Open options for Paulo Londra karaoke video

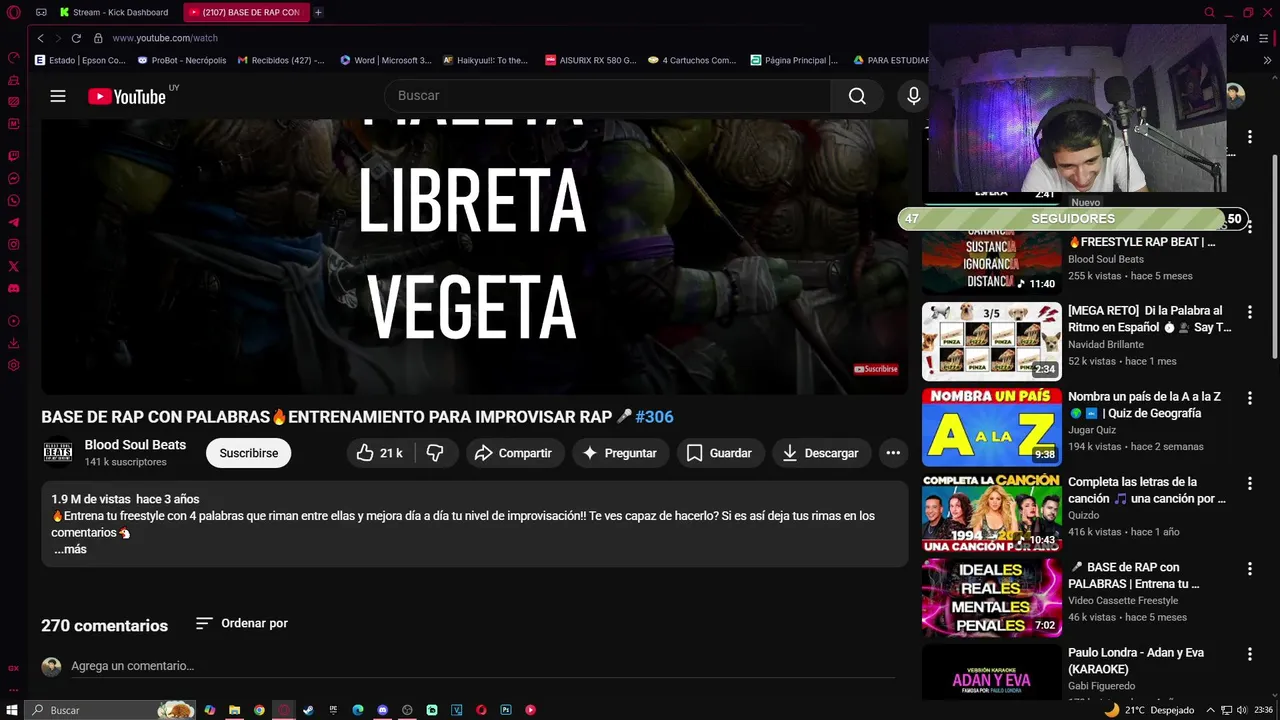1249,654
